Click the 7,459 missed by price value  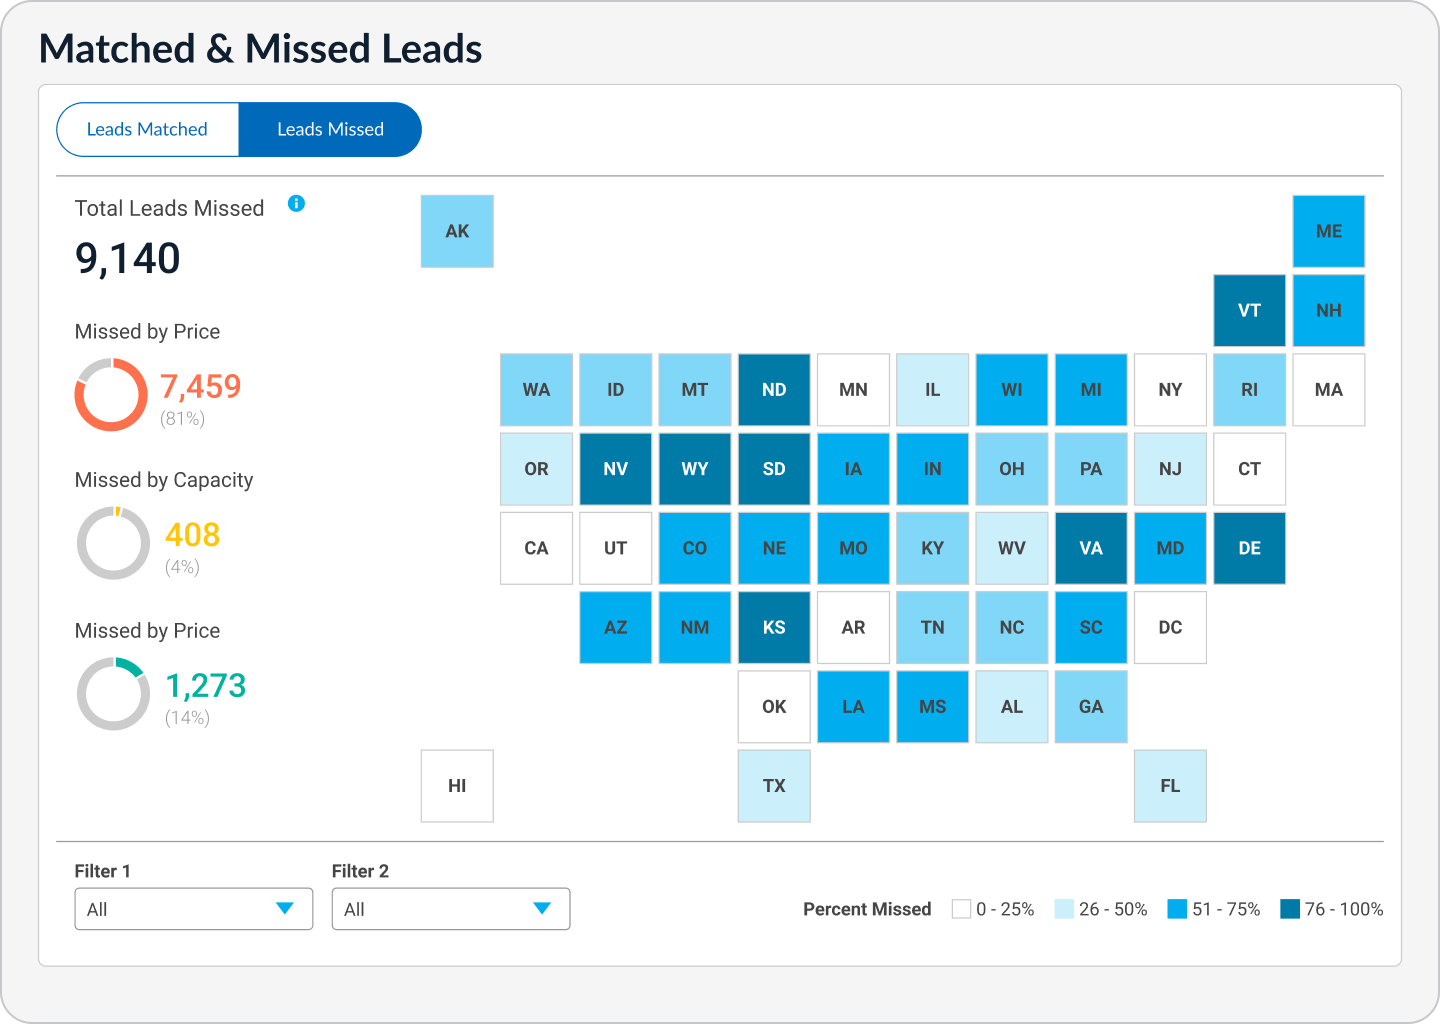click(x=201, y=386)
